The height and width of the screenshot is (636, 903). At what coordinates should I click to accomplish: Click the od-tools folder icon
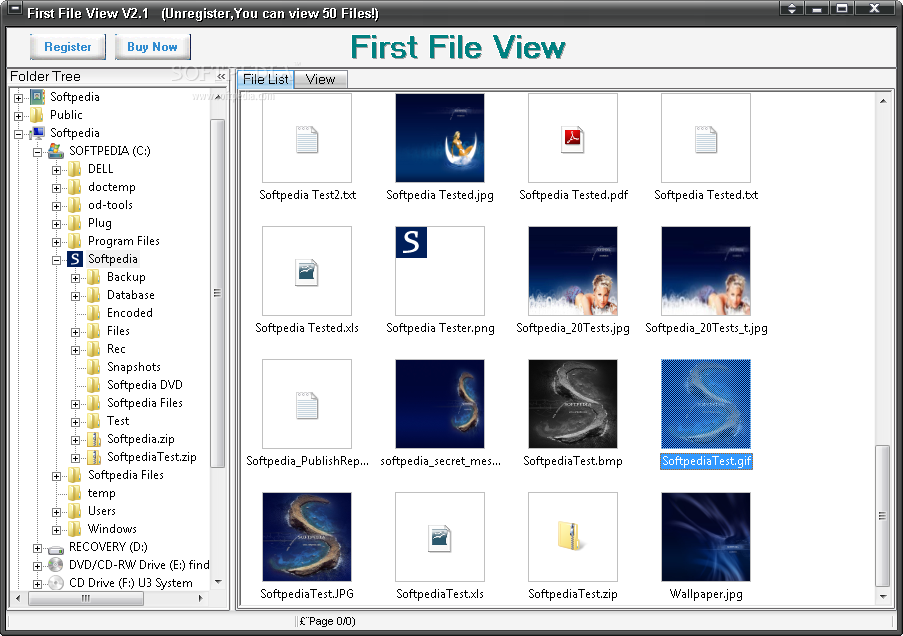tap(75, 205)
